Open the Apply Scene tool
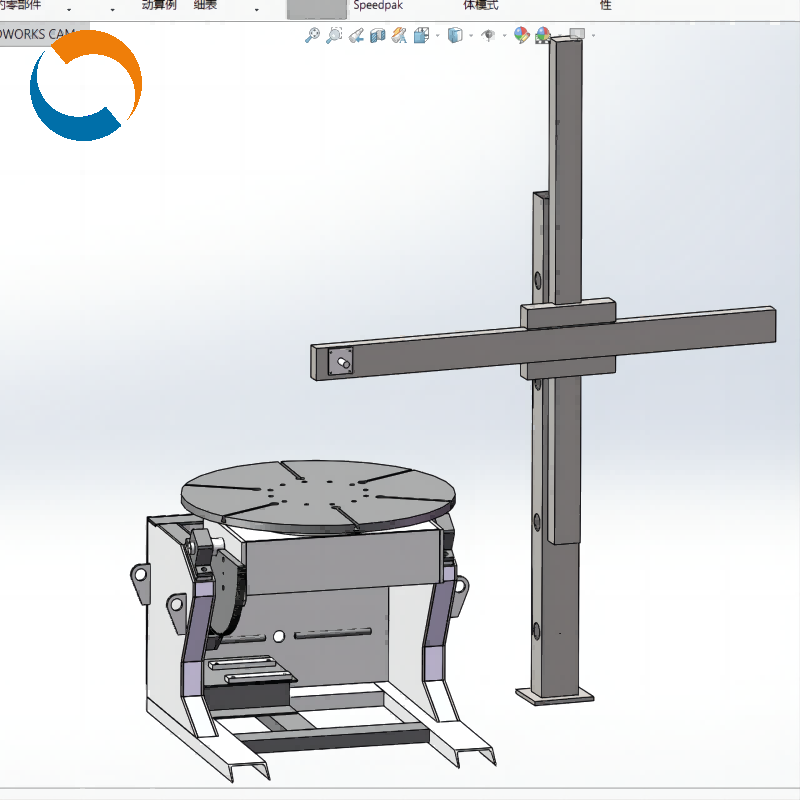The width and height of the screenshot is (800, 800). 543,36
